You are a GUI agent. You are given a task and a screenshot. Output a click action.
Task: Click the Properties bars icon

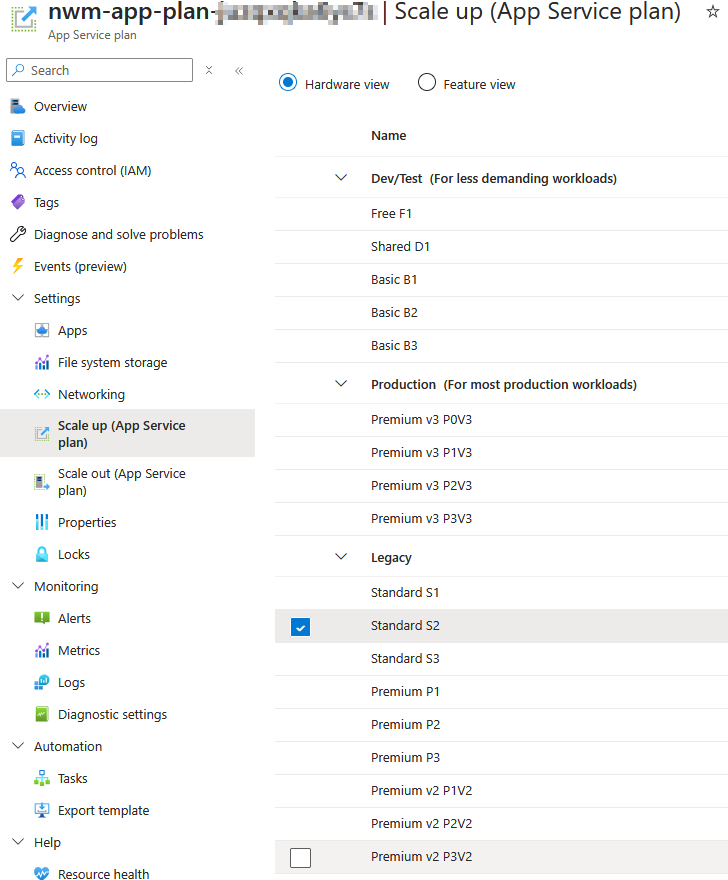coord(42,522)
